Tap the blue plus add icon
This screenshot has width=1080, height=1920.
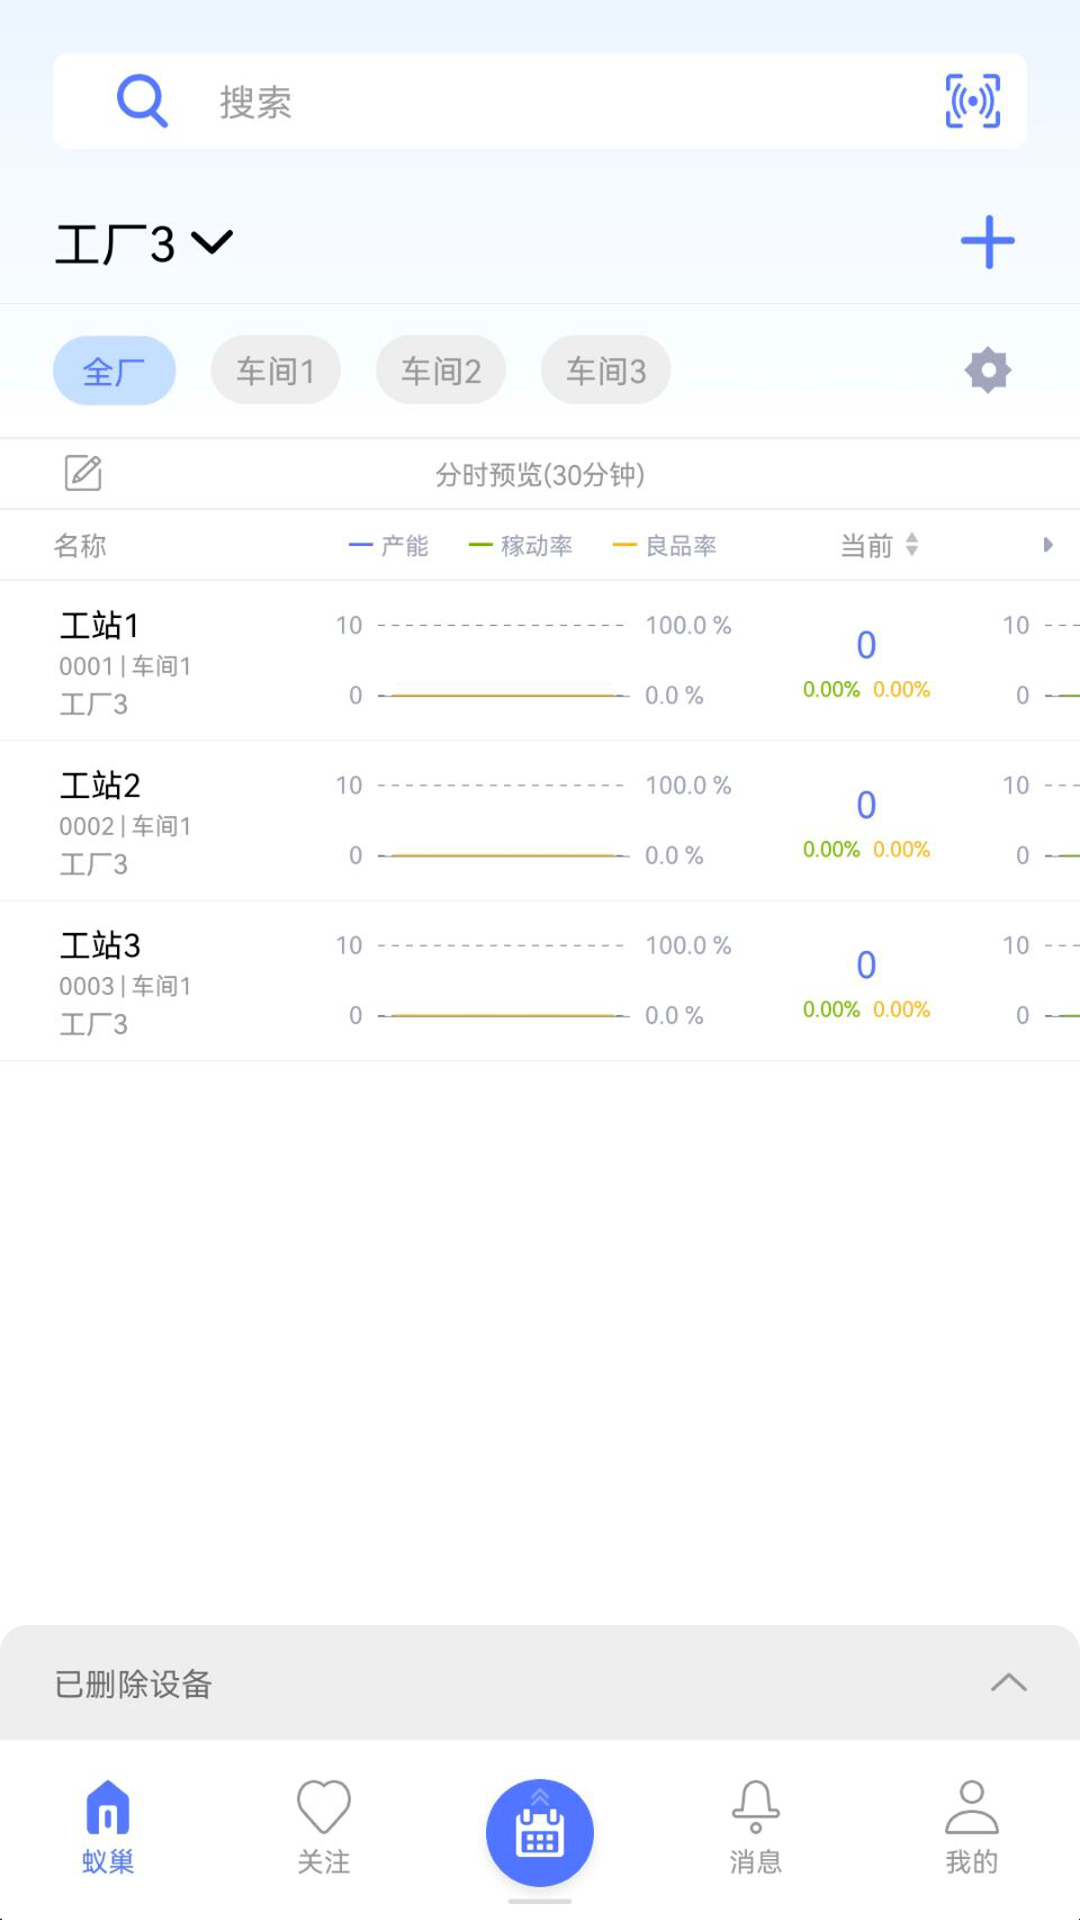(987, 242)
